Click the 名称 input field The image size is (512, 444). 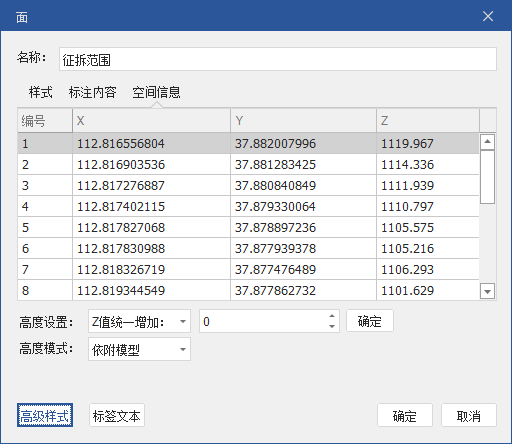(278, 59)
